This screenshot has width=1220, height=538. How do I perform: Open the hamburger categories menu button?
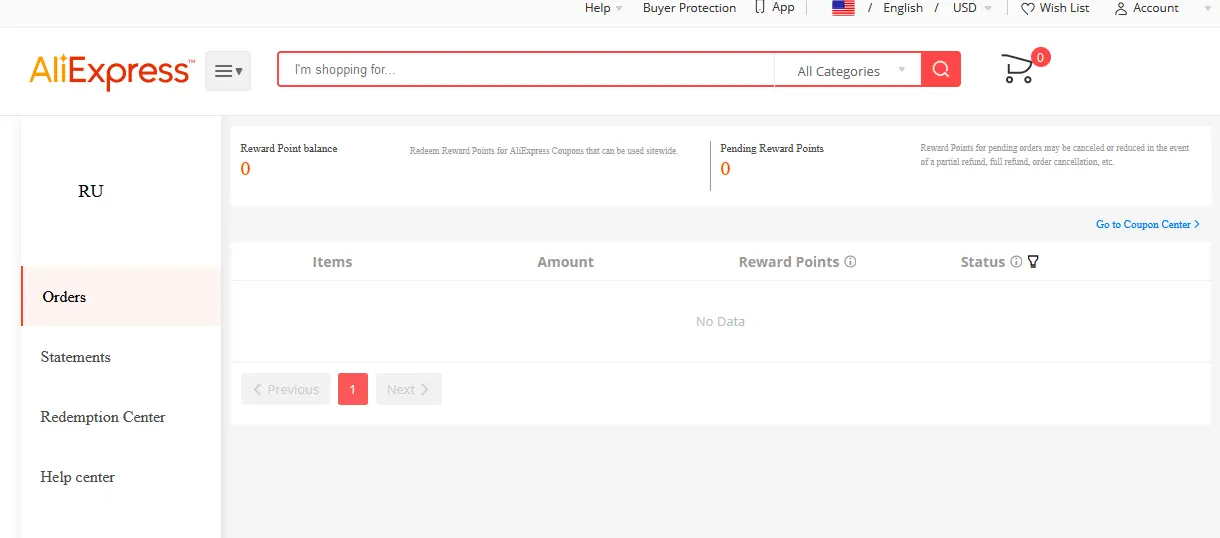(228, 71)
